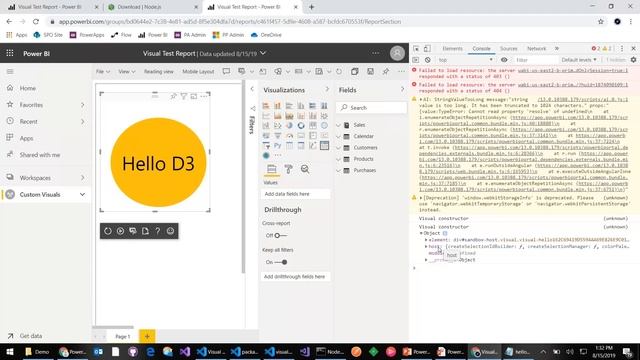Toggle Keep all filters switch
The image size is (640, 360).
pyautogui.click(x=281, y=262)
